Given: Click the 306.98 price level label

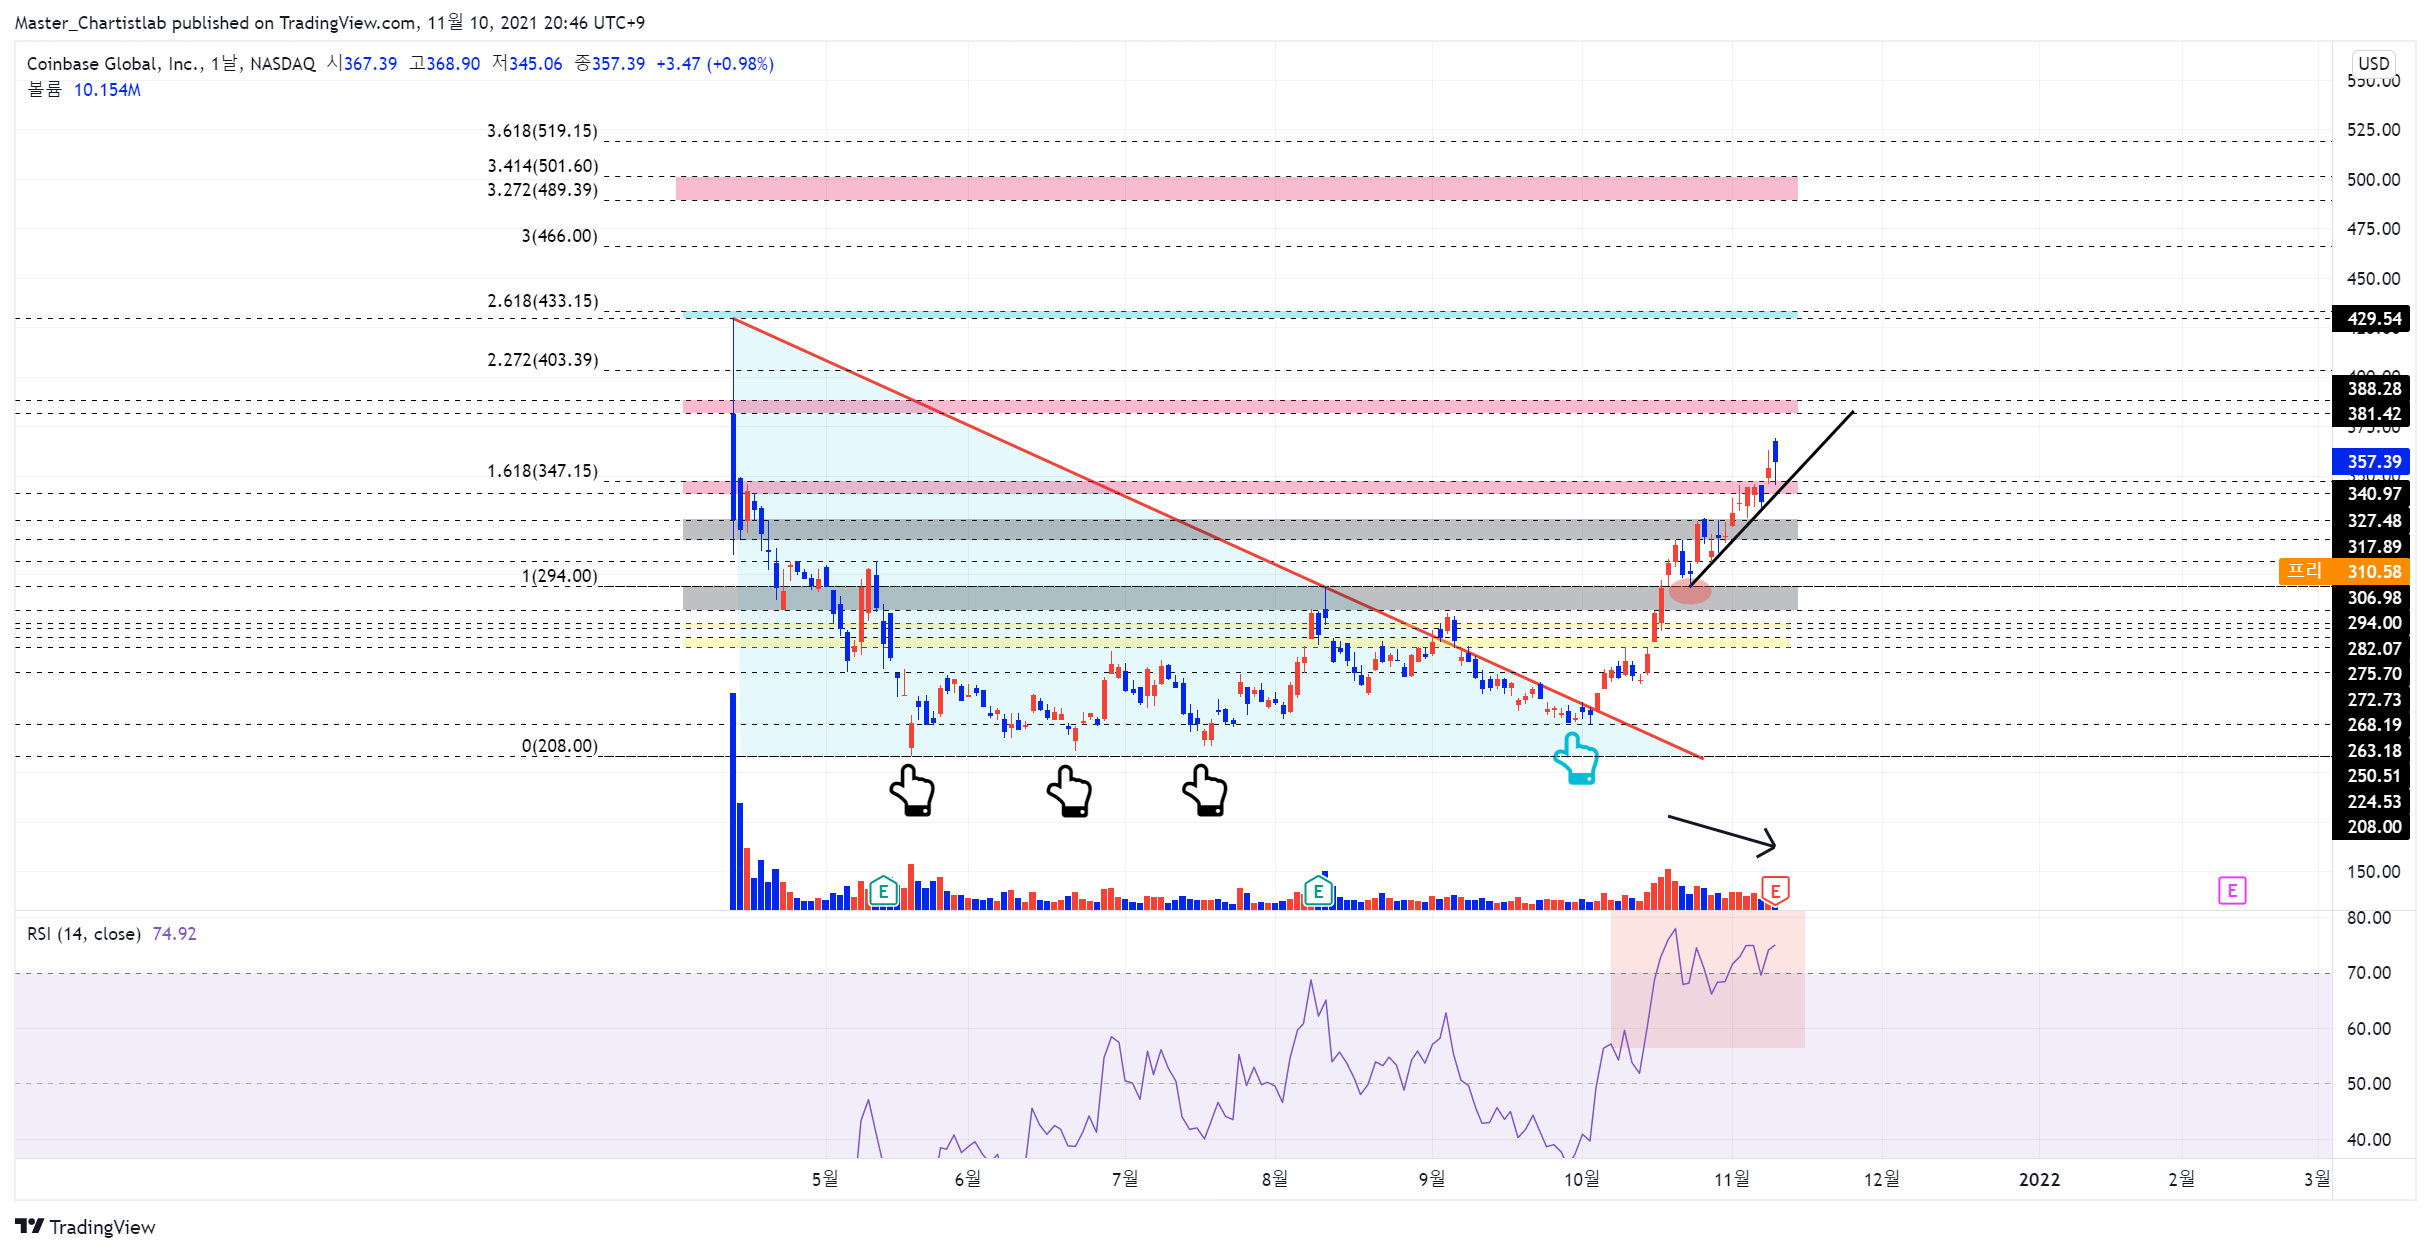Looking at the screenshot, I should pos(2371,597).
